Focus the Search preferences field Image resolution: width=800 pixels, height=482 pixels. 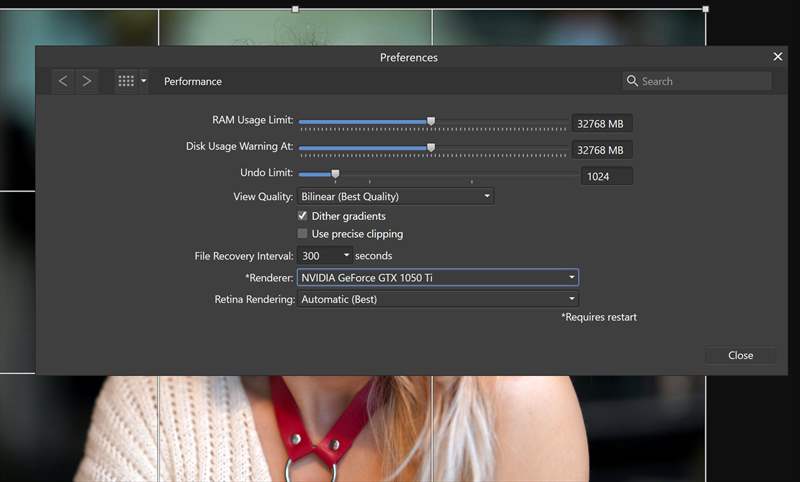(697, 81)
